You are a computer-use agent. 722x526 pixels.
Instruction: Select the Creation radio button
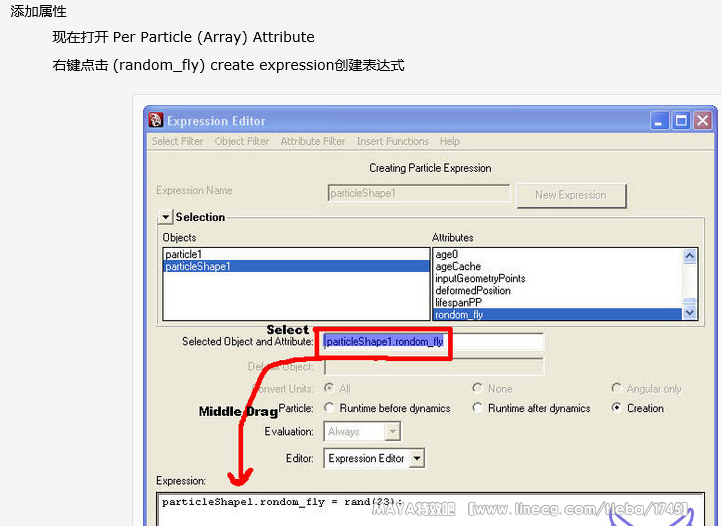tap(616, 408)
